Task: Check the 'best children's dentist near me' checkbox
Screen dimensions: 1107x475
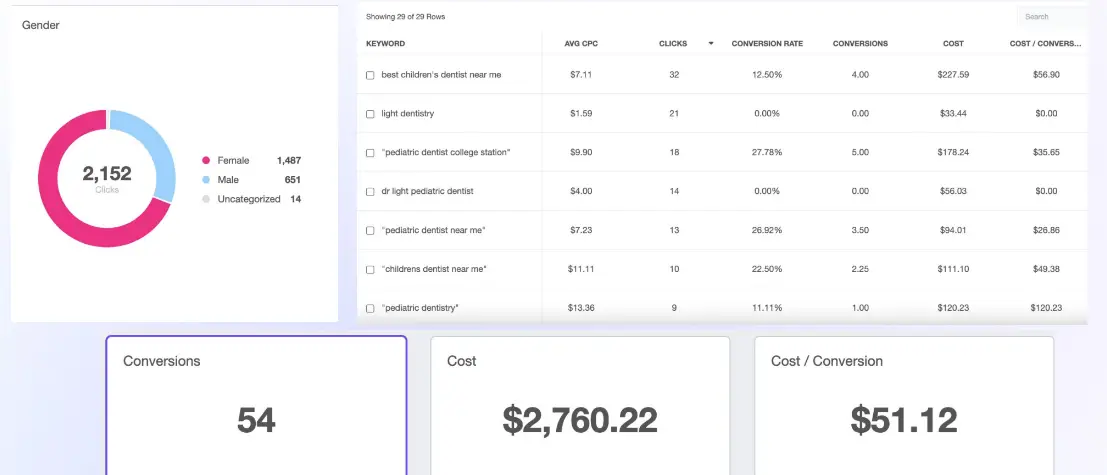Action: click(370, 75)
